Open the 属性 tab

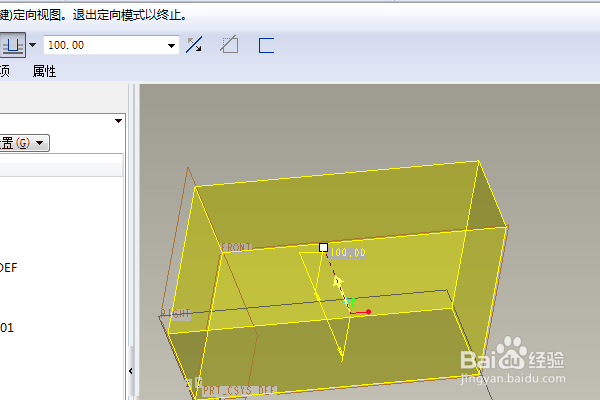pyautogui.click(x=44, y=71)
